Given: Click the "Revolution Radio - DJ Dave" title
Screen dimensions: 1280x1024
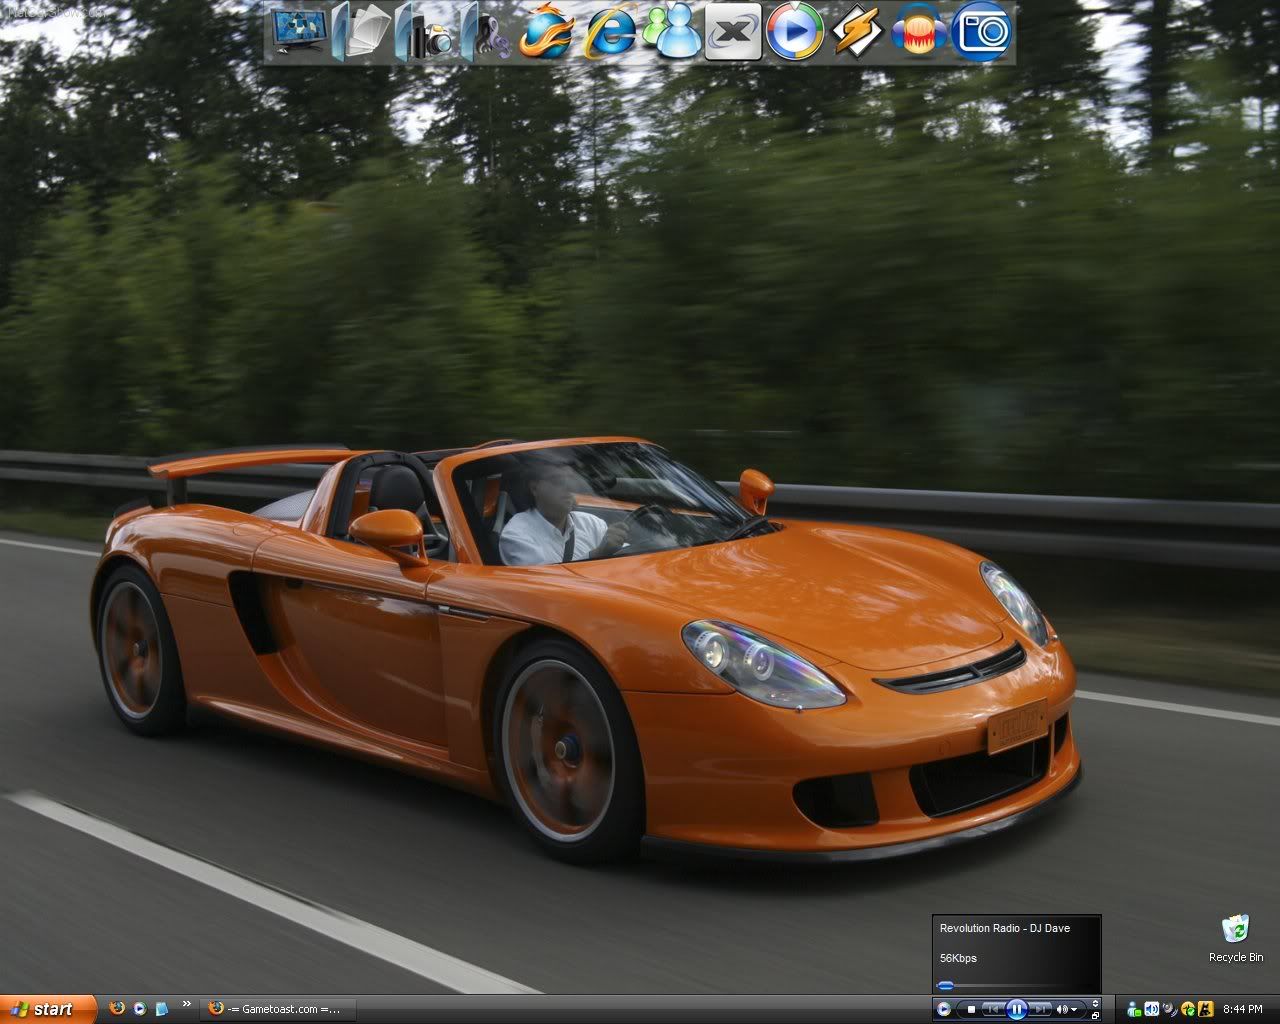Looking at the screenshot, I should [x=1004, y=928].
